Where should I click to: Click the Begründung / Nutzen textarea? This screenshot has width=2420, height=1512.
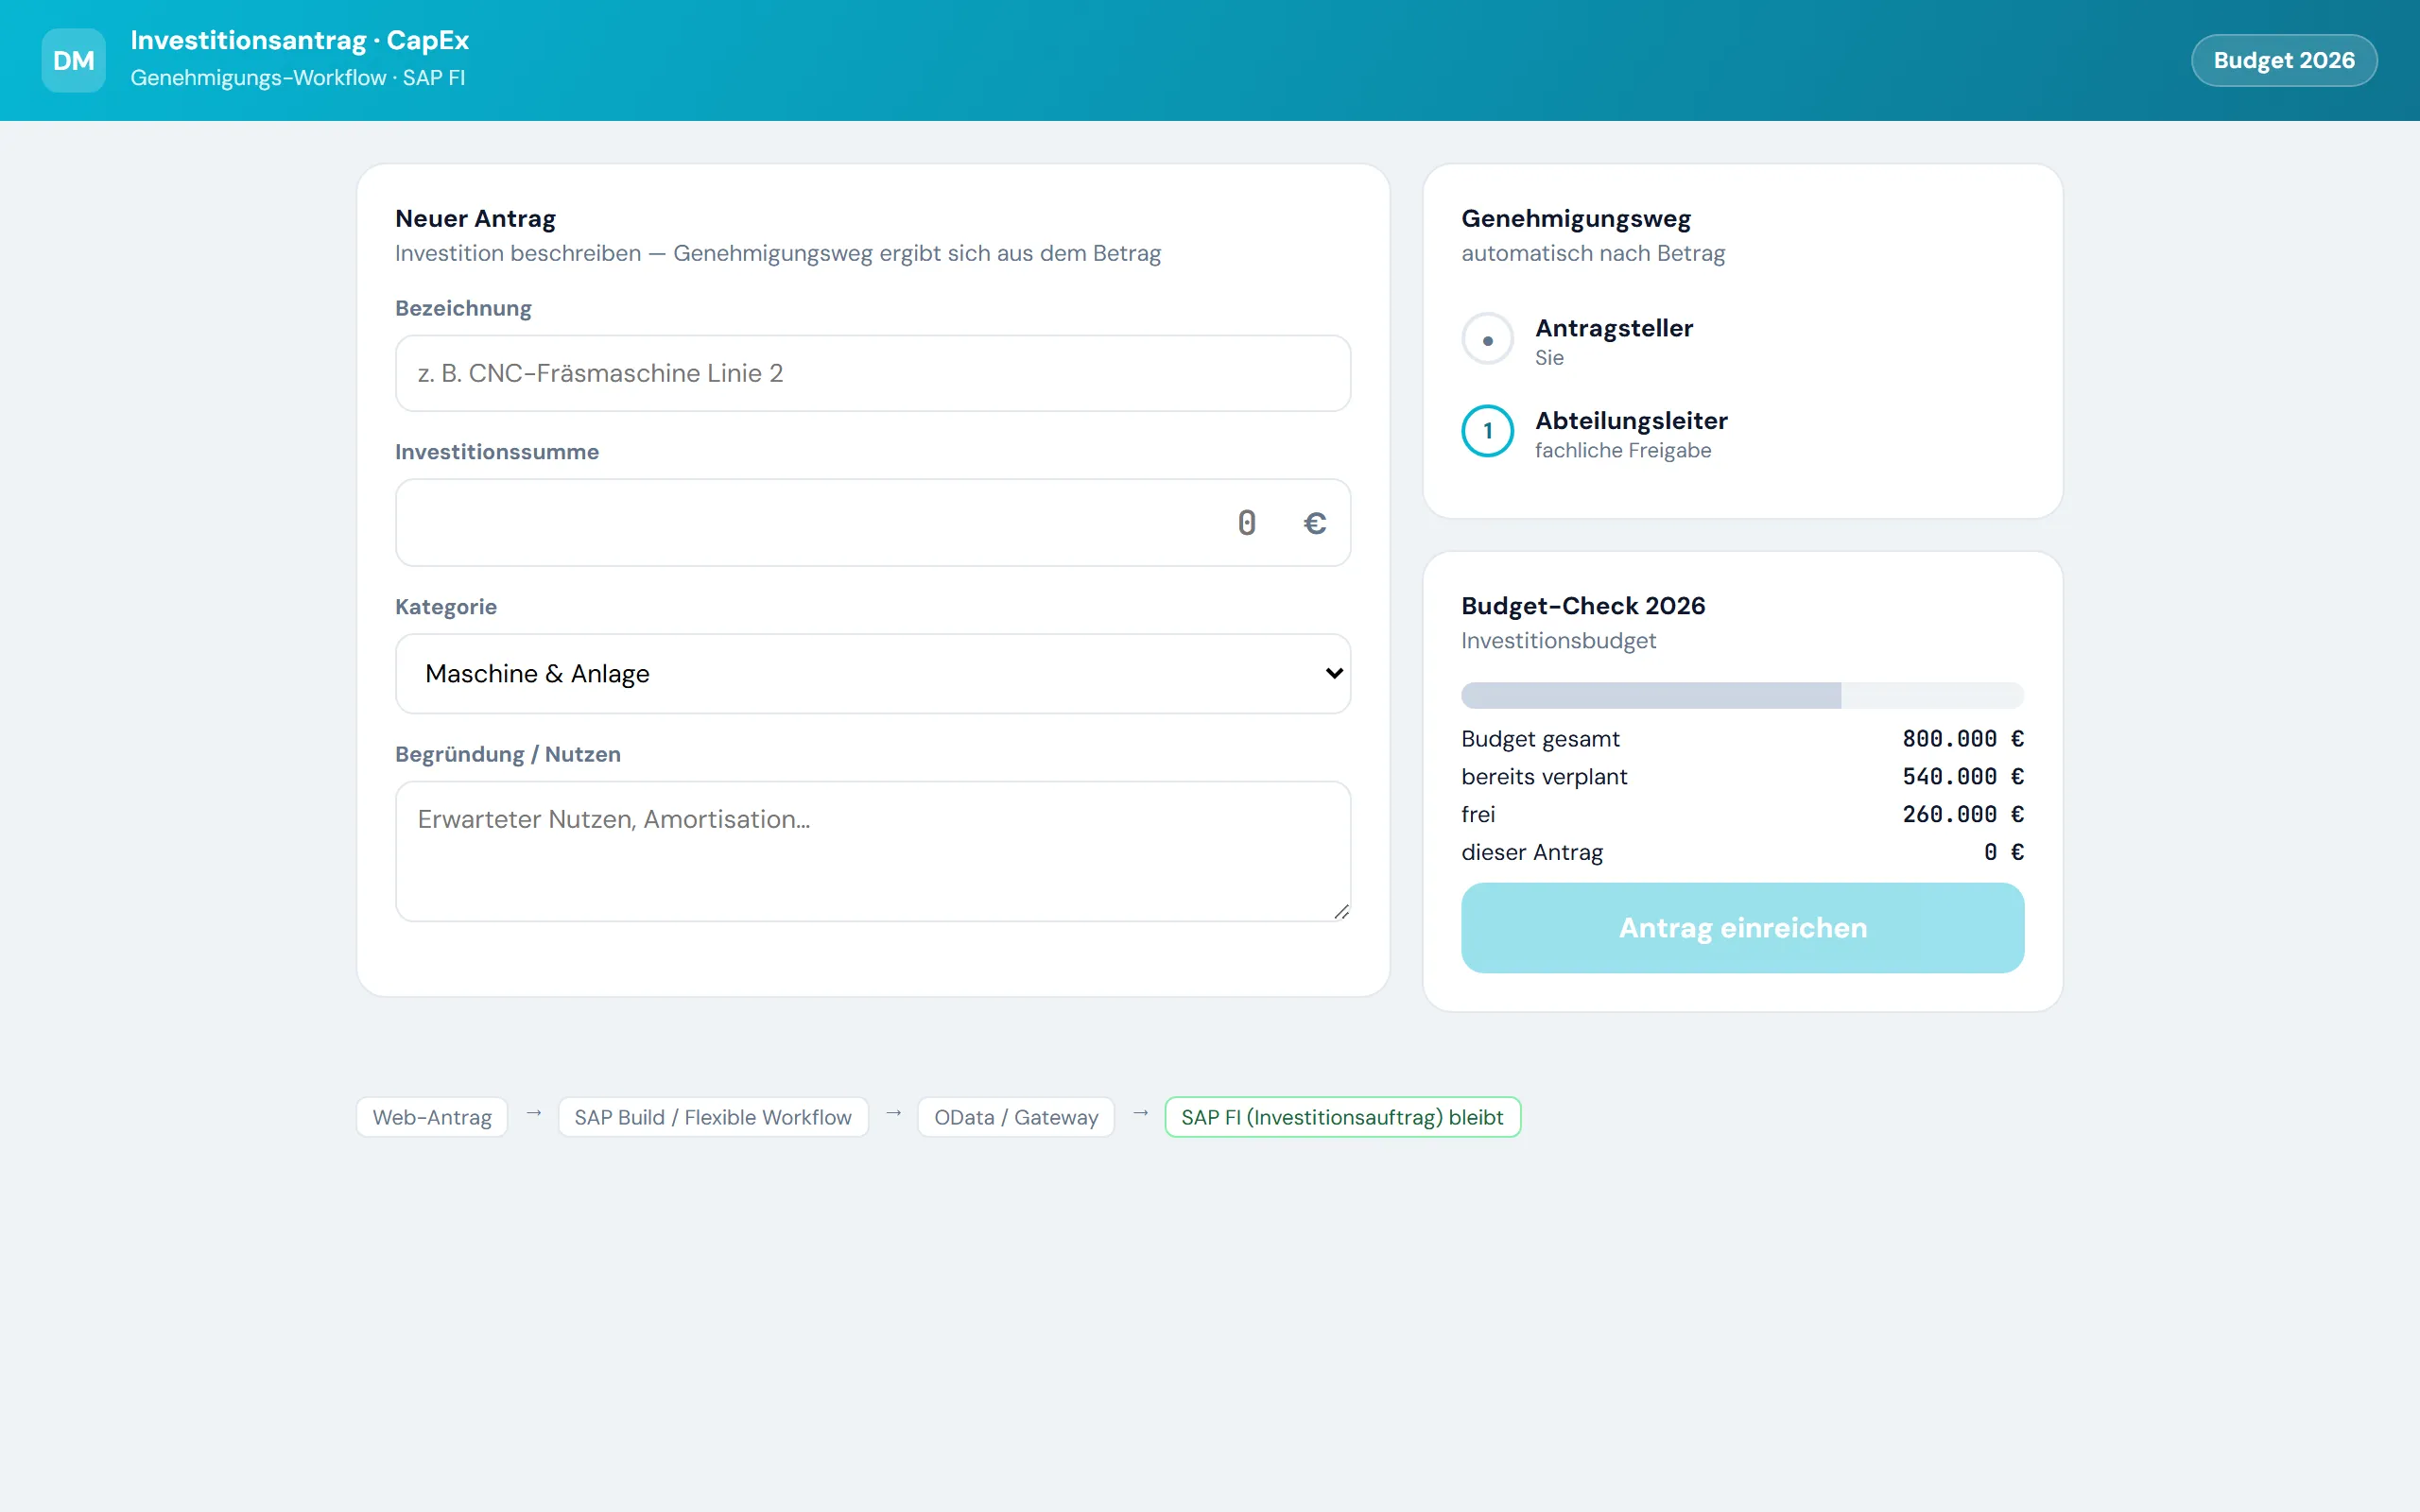tap(872, 851)
